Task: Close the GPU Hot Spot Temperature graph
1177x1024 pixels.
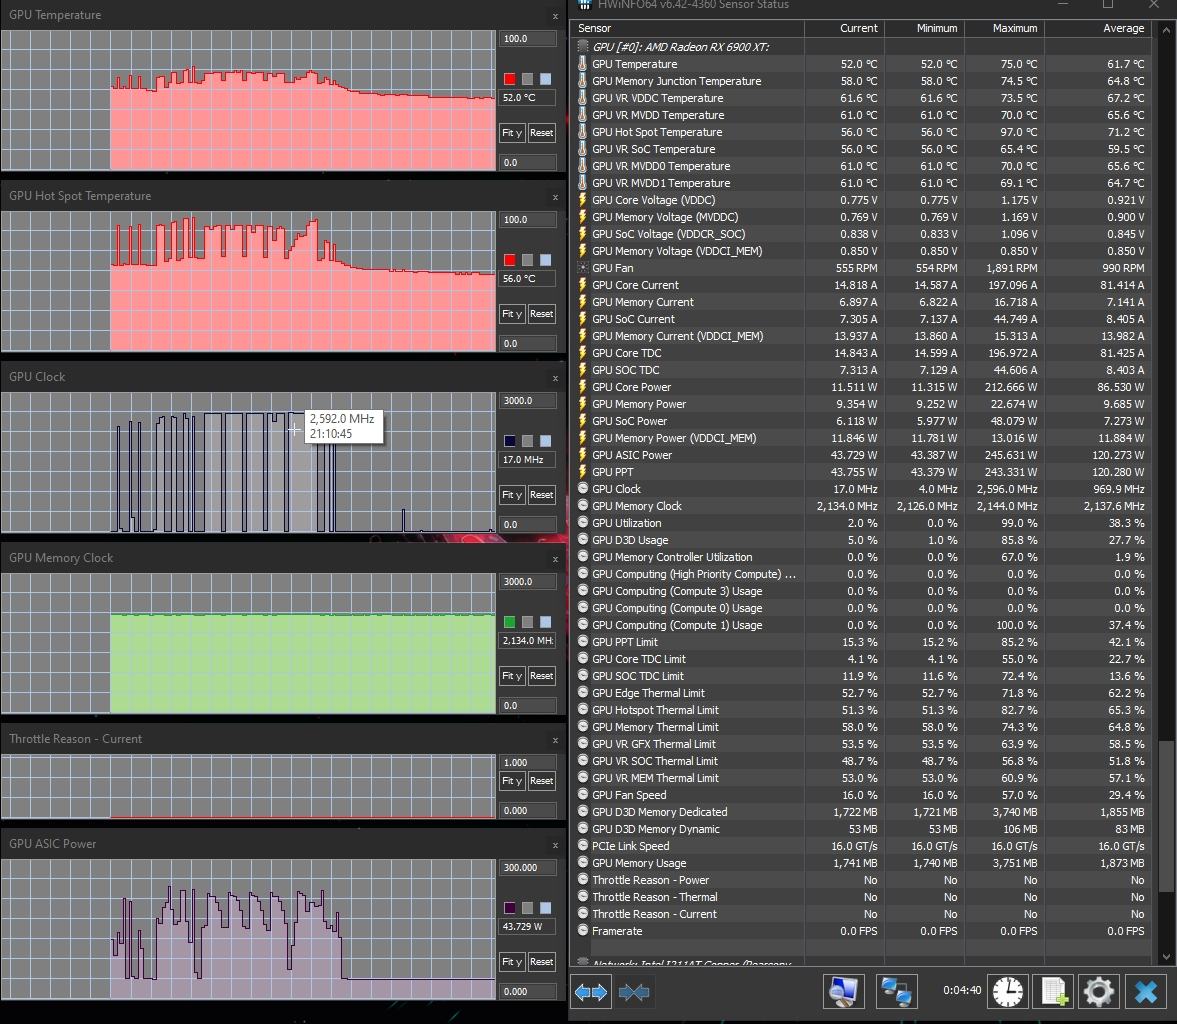Action: (555, 197)
